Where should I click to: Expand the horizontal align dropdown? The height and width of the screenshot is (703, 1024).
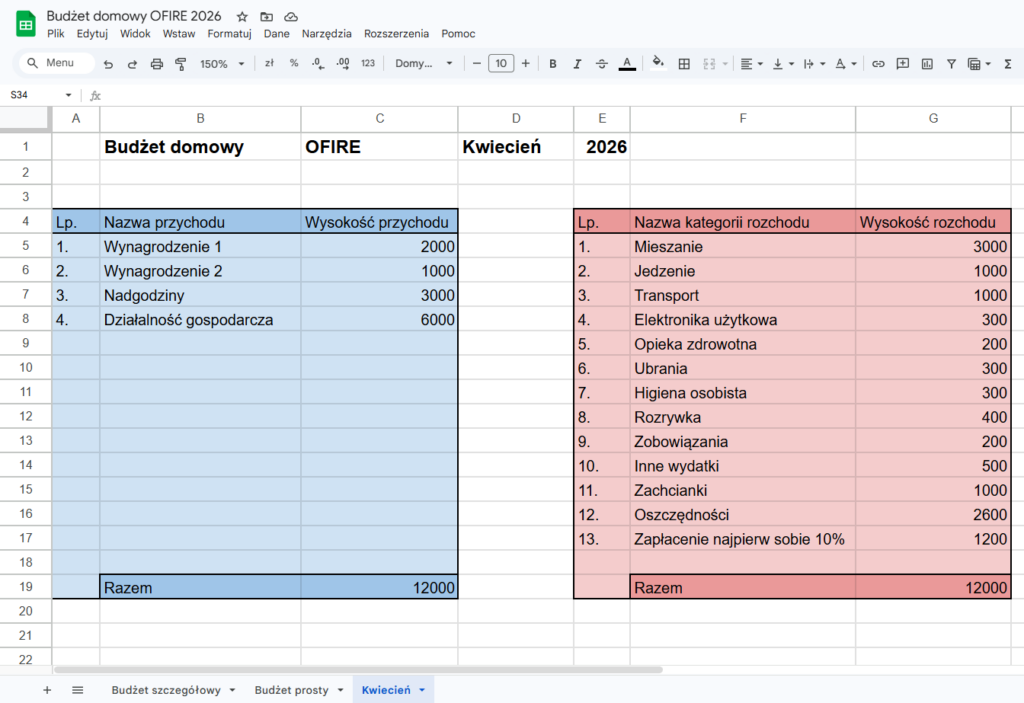tap(751, 64)
